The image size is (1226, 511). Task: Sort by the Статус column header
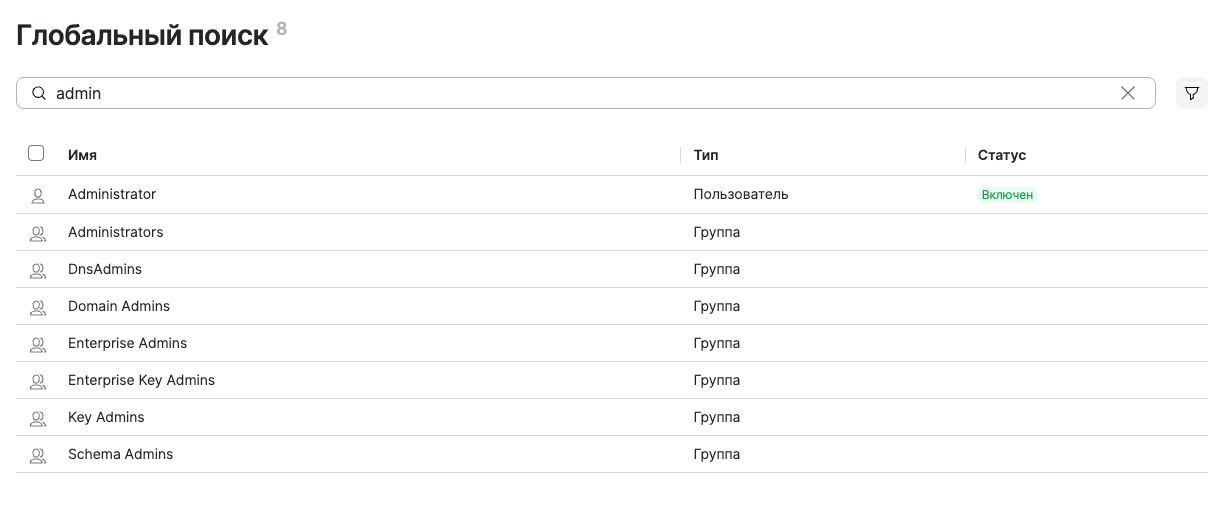pyautogui.click(x=1001, y=155)
